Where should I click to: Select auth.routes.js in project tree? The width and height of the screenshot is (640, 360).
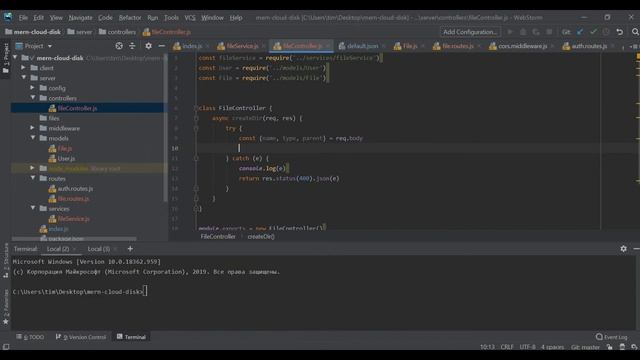click(75, 189)
